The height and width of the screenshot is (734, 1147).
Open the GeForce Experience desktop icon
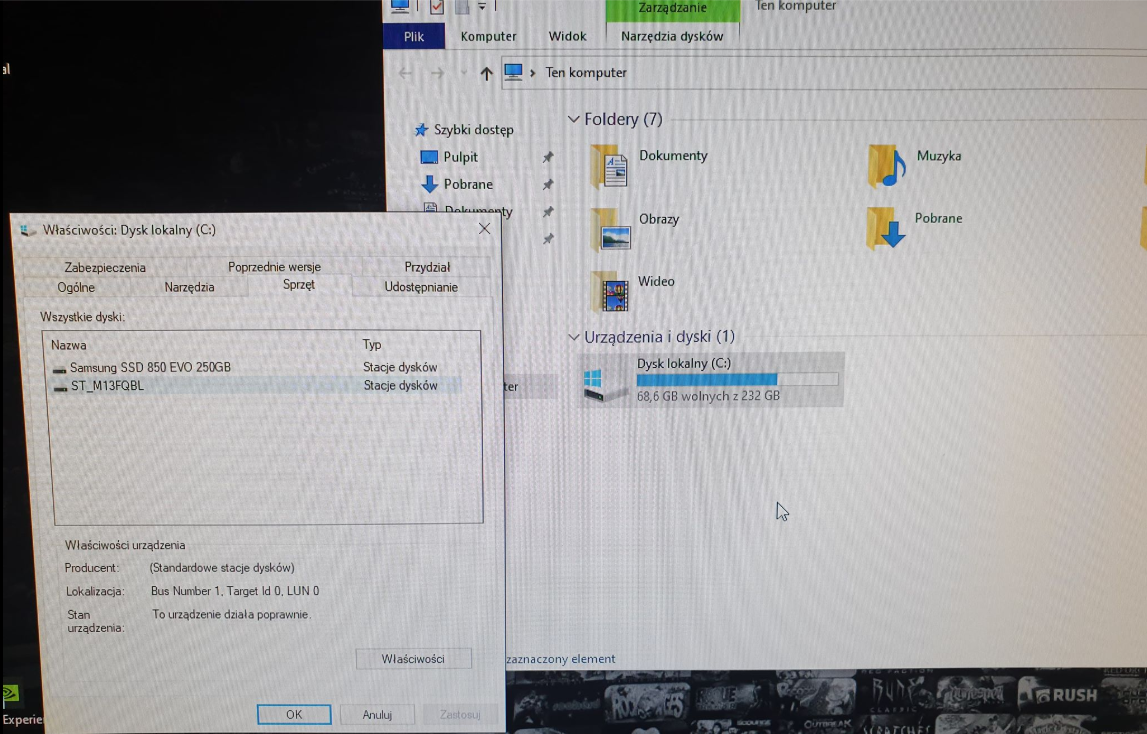click(10, 694)
